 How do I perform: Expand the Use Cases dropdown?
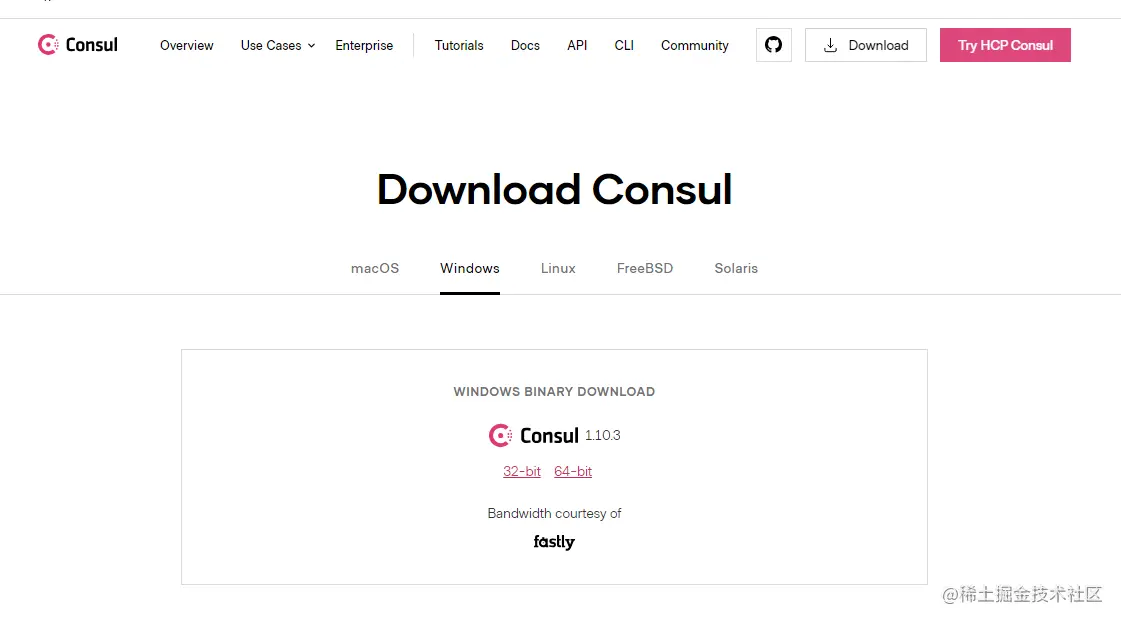(277, 45)
